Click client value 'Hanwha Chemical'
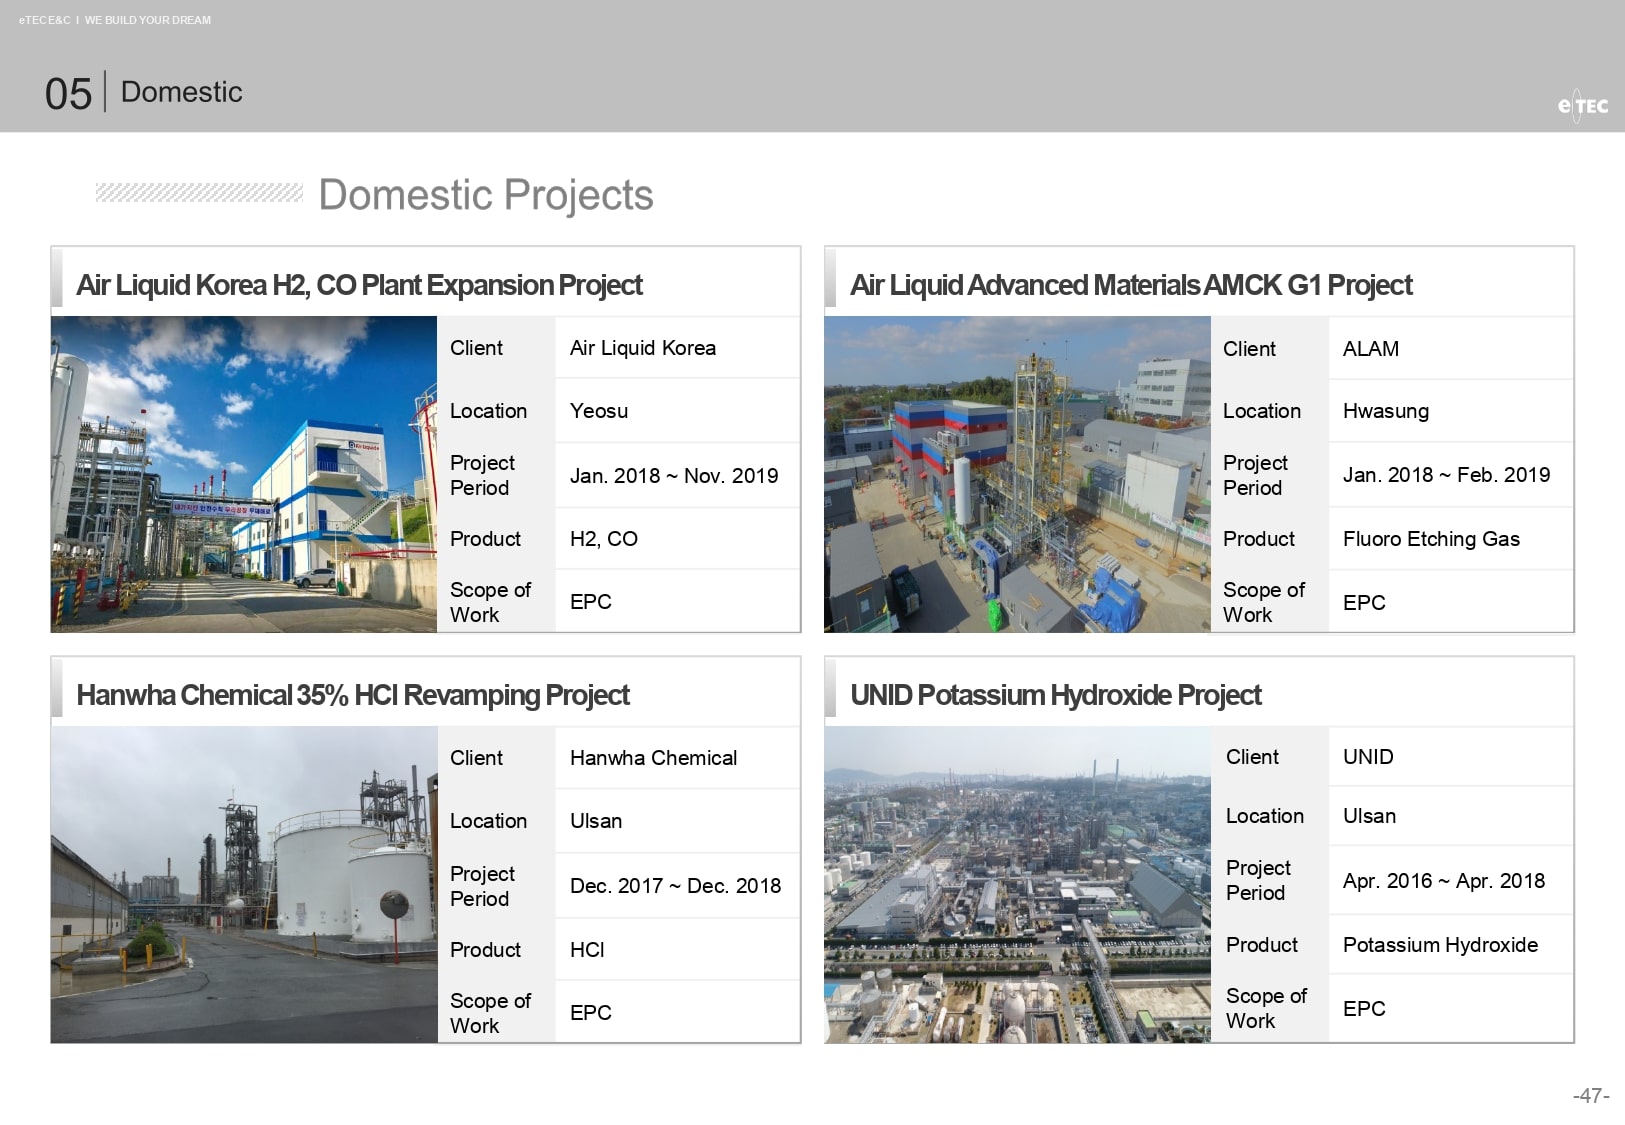1625x1125 pixels. coord(653,758)
